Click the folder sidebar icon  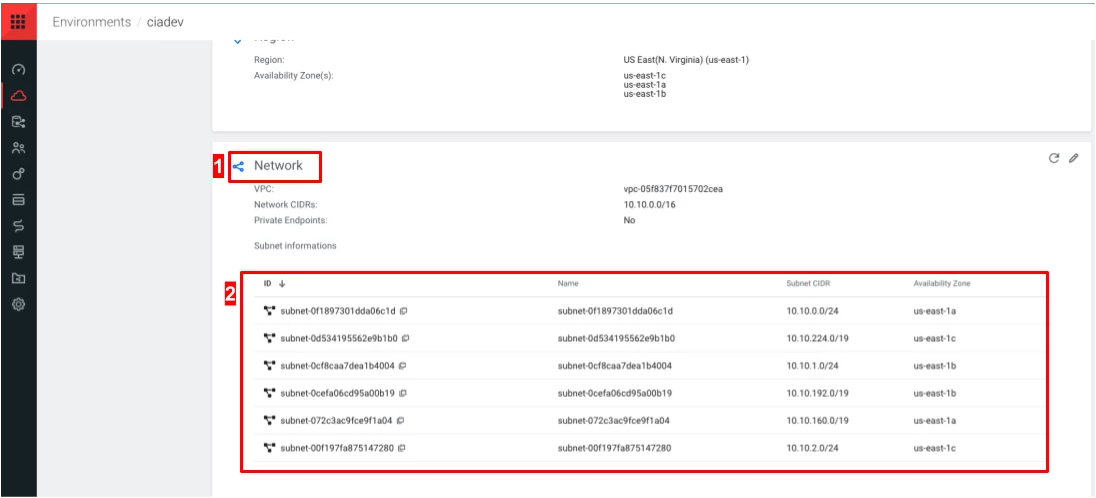(19, 278)
